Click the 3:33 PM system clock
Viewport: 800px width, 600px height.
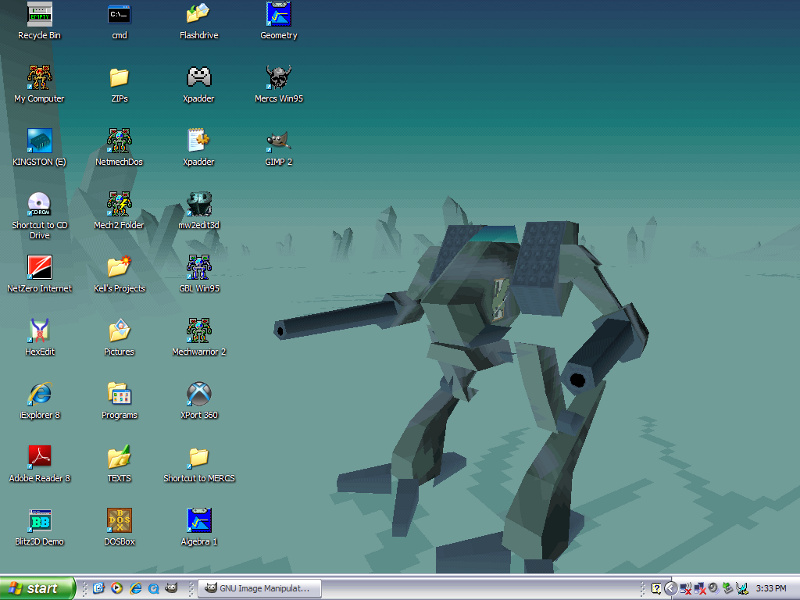pos(771,588)
